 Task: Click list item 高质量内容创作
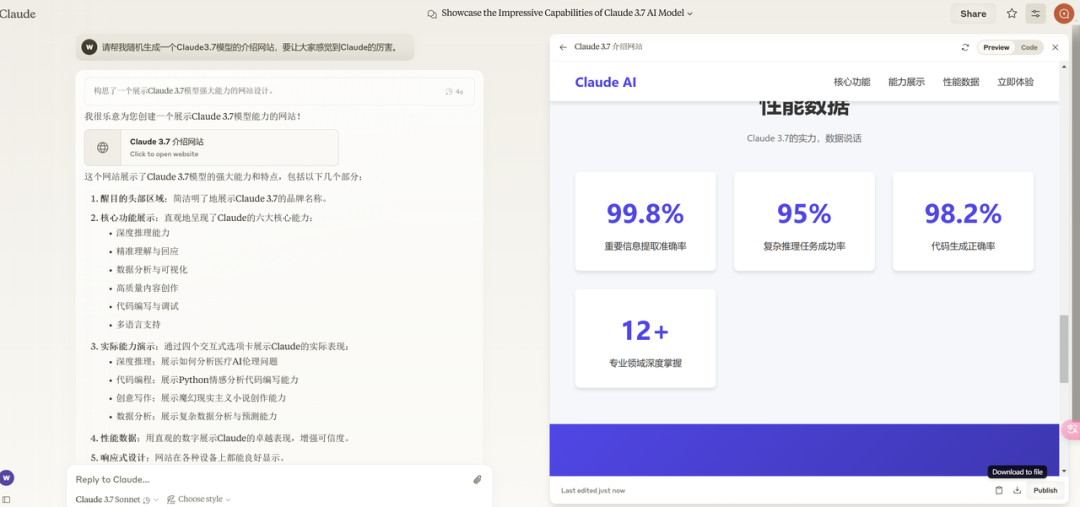click(x=147, y=288)
